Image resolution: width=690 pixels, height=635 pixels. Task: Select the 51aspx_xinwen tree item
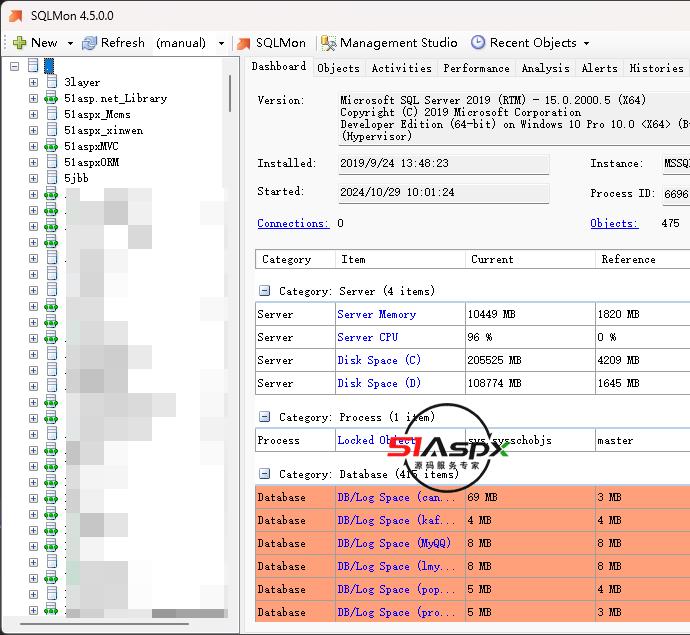[103, 130]
